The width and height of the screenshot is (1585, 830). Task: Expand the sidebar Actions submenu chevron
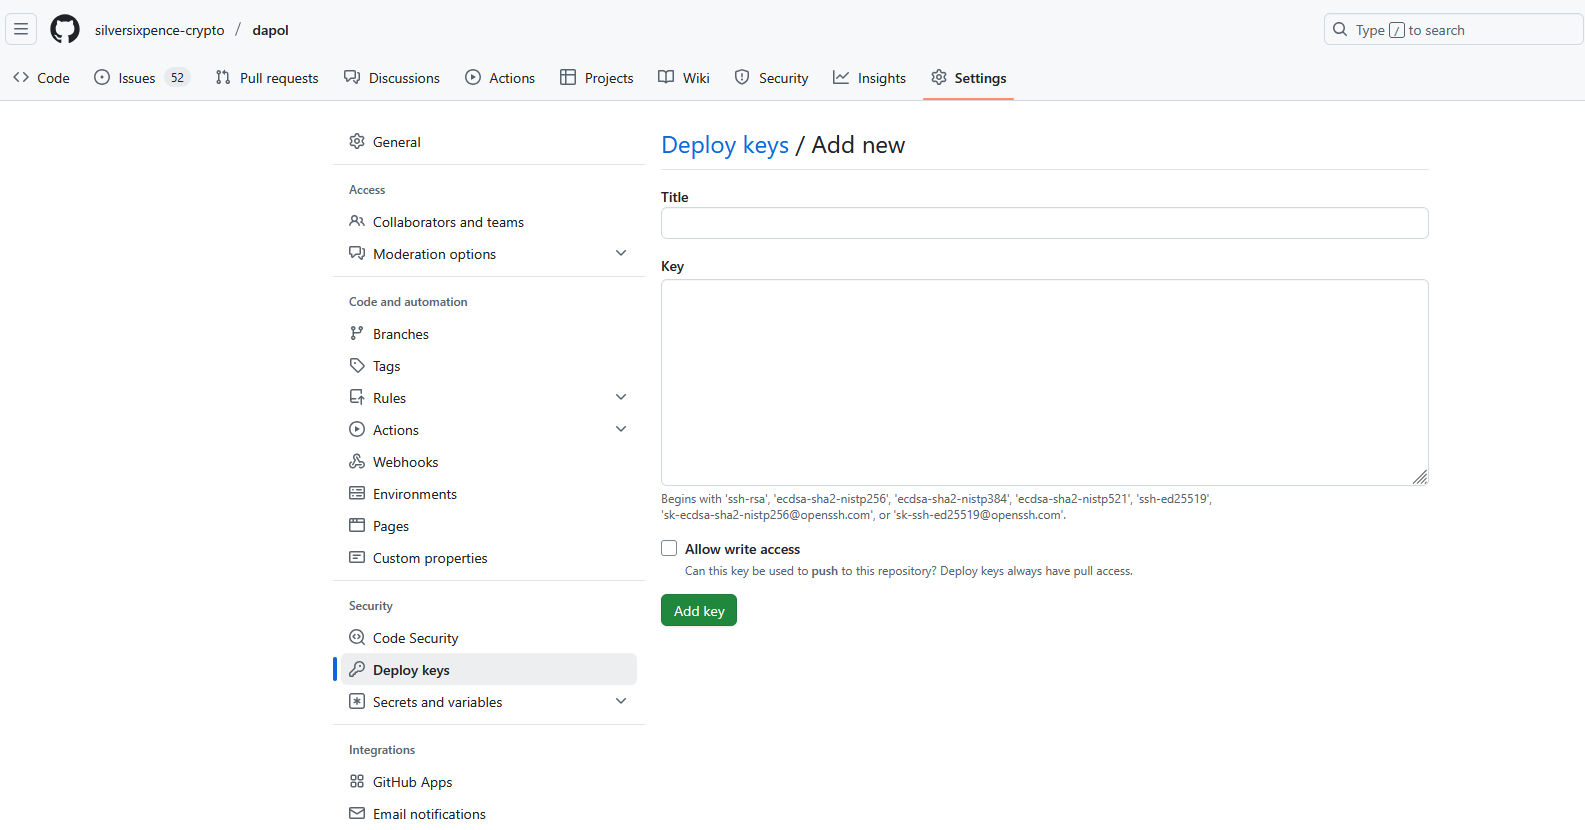621,430
